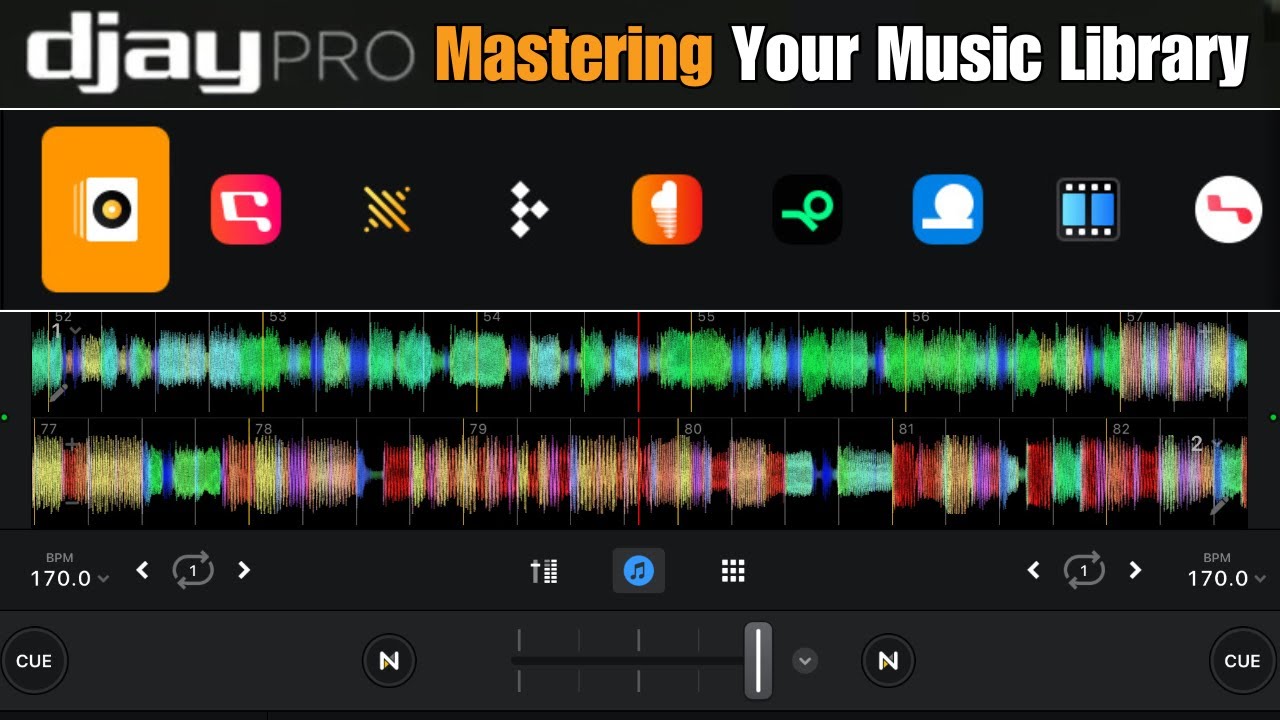1280x720 pixels.
Task: Toggle loop on left deck
Action: pyautogui.click(x=193, y=571)
